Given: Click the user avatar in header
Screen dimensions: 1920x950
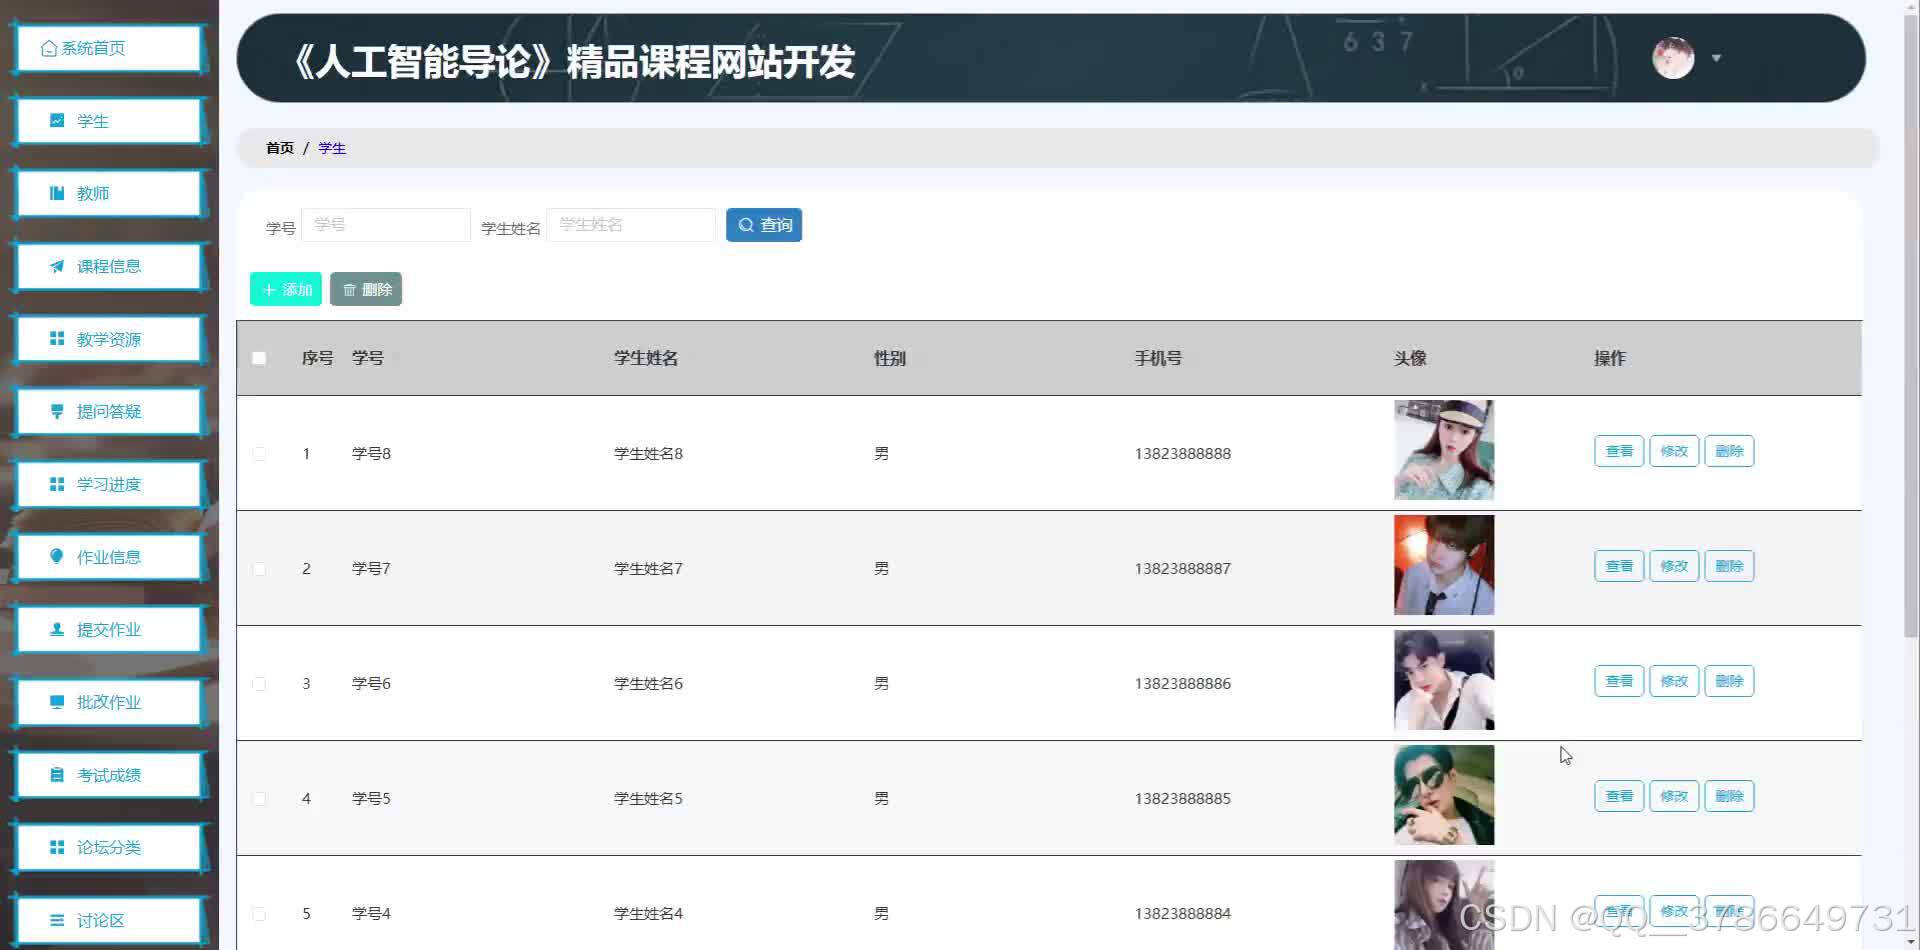Looking at the screenshot, I should point(1673,58).
